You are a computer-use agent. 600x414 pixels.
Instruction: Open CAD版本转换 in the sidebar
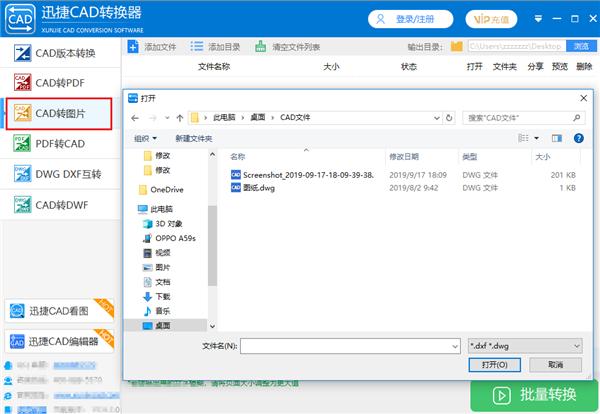point(60,53)
